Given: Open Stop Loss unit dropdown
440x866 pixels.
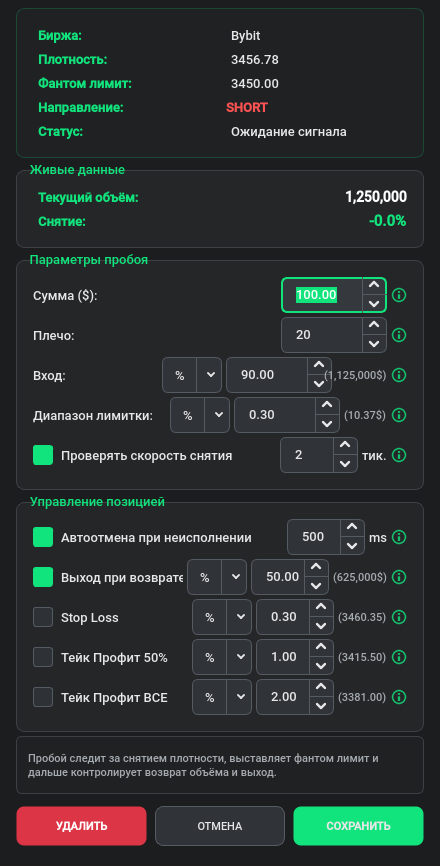Looking at the screenshot, I should 222,617.
